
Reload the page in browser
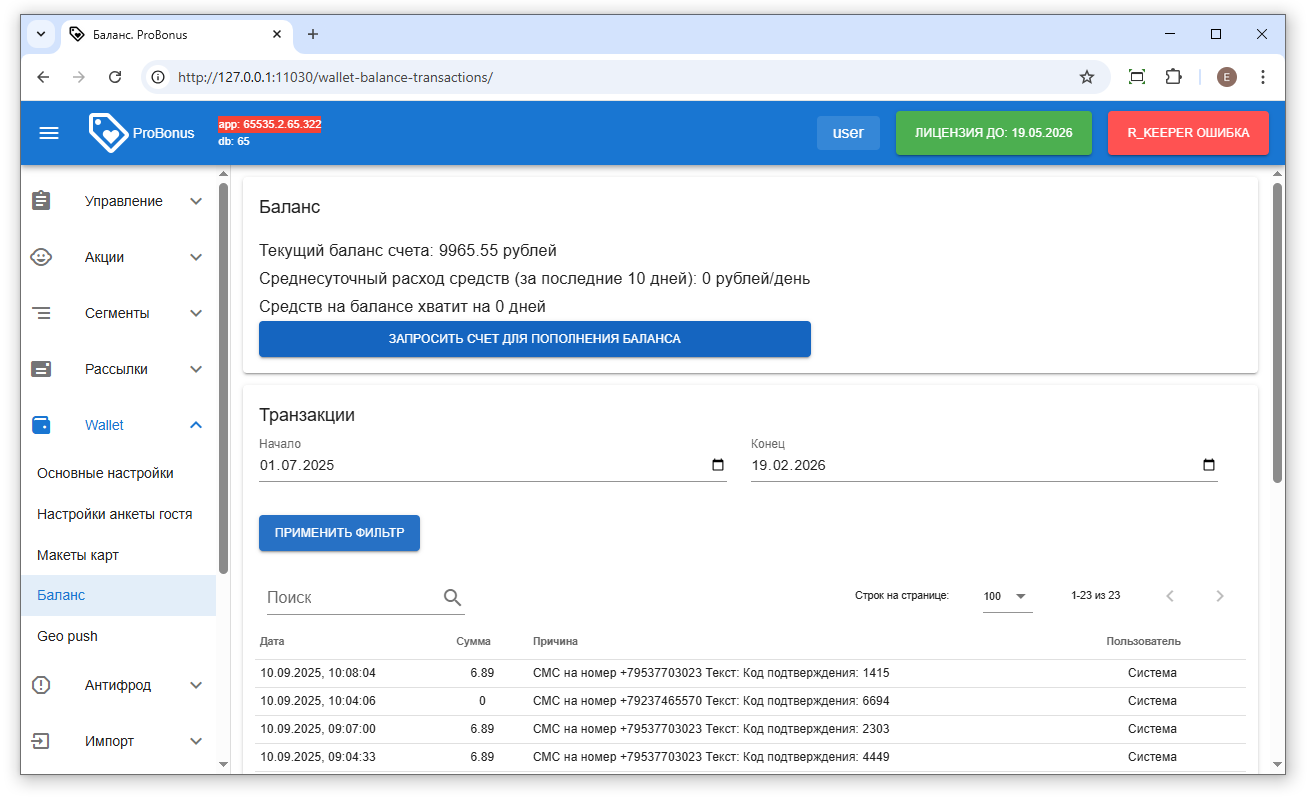coord(115,77)
